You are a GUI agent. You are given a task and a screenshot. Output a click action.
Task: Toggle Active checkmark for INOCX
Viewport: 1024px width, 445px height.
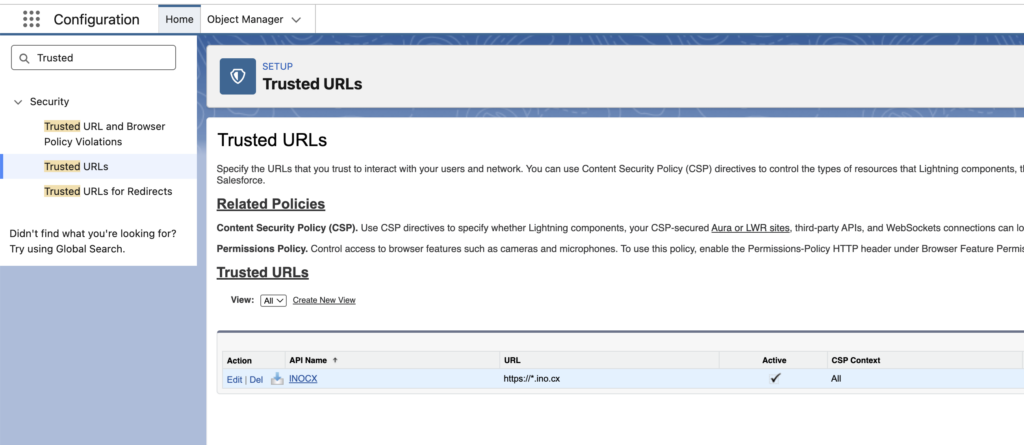(775, 379)
